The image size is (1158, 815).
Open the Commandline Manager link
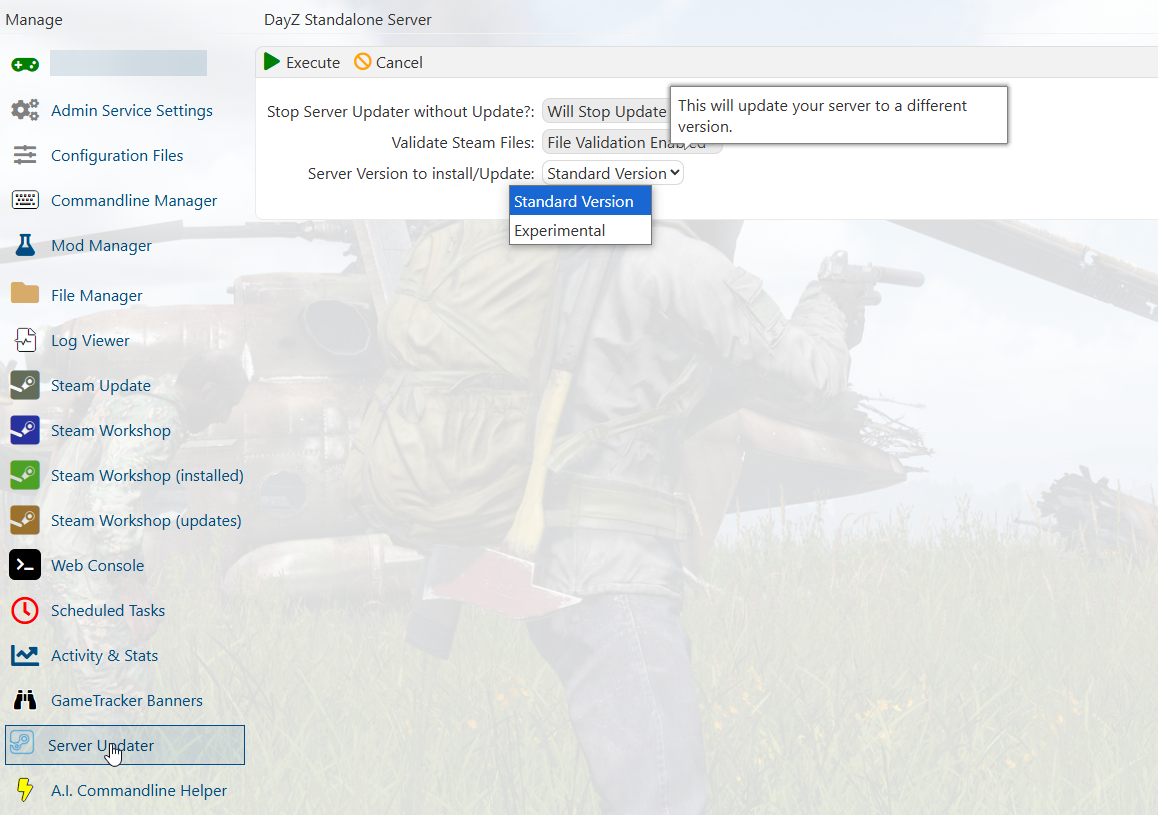click(134, 201)
